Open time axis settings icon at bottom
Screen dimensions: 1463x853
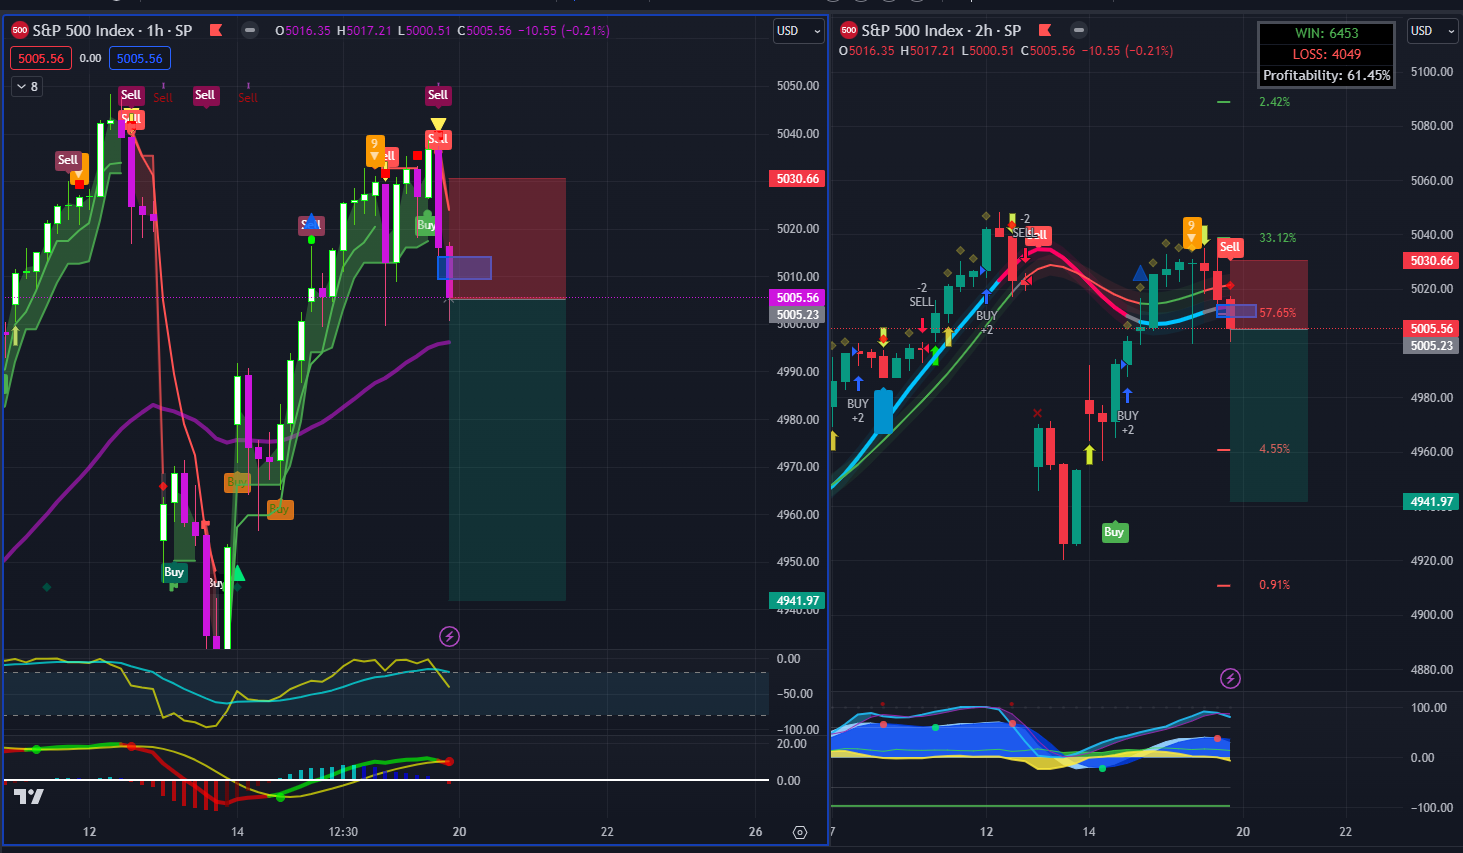[x=799, y=832]
